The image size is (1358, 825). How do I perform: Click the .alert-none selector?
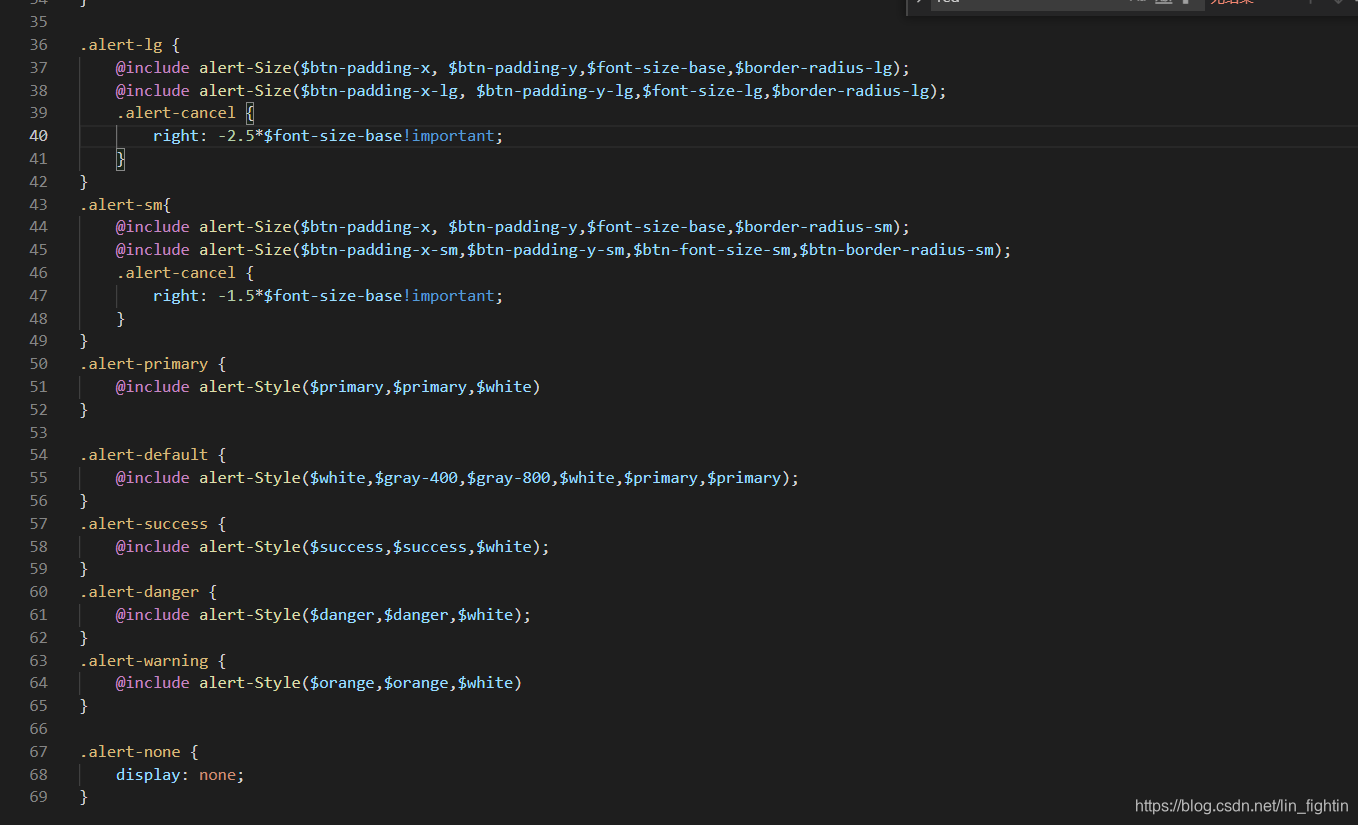[x=130, y=752]
